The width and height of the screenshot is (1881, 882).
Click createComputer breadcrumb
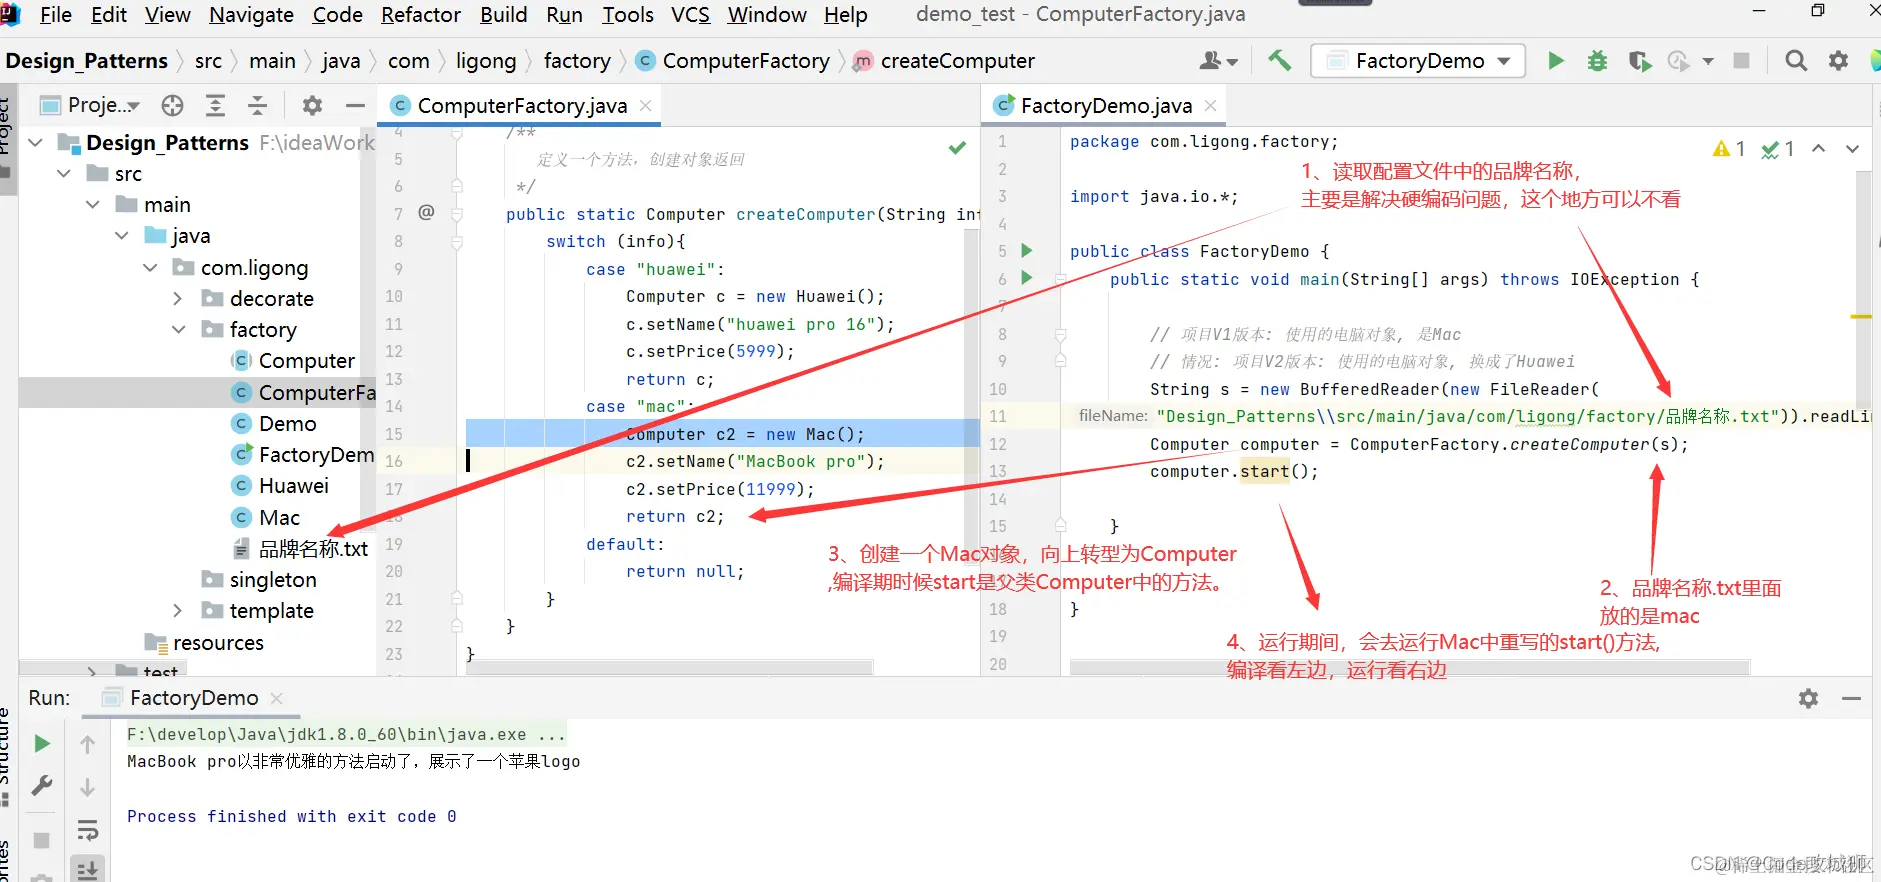pos(957,61)
